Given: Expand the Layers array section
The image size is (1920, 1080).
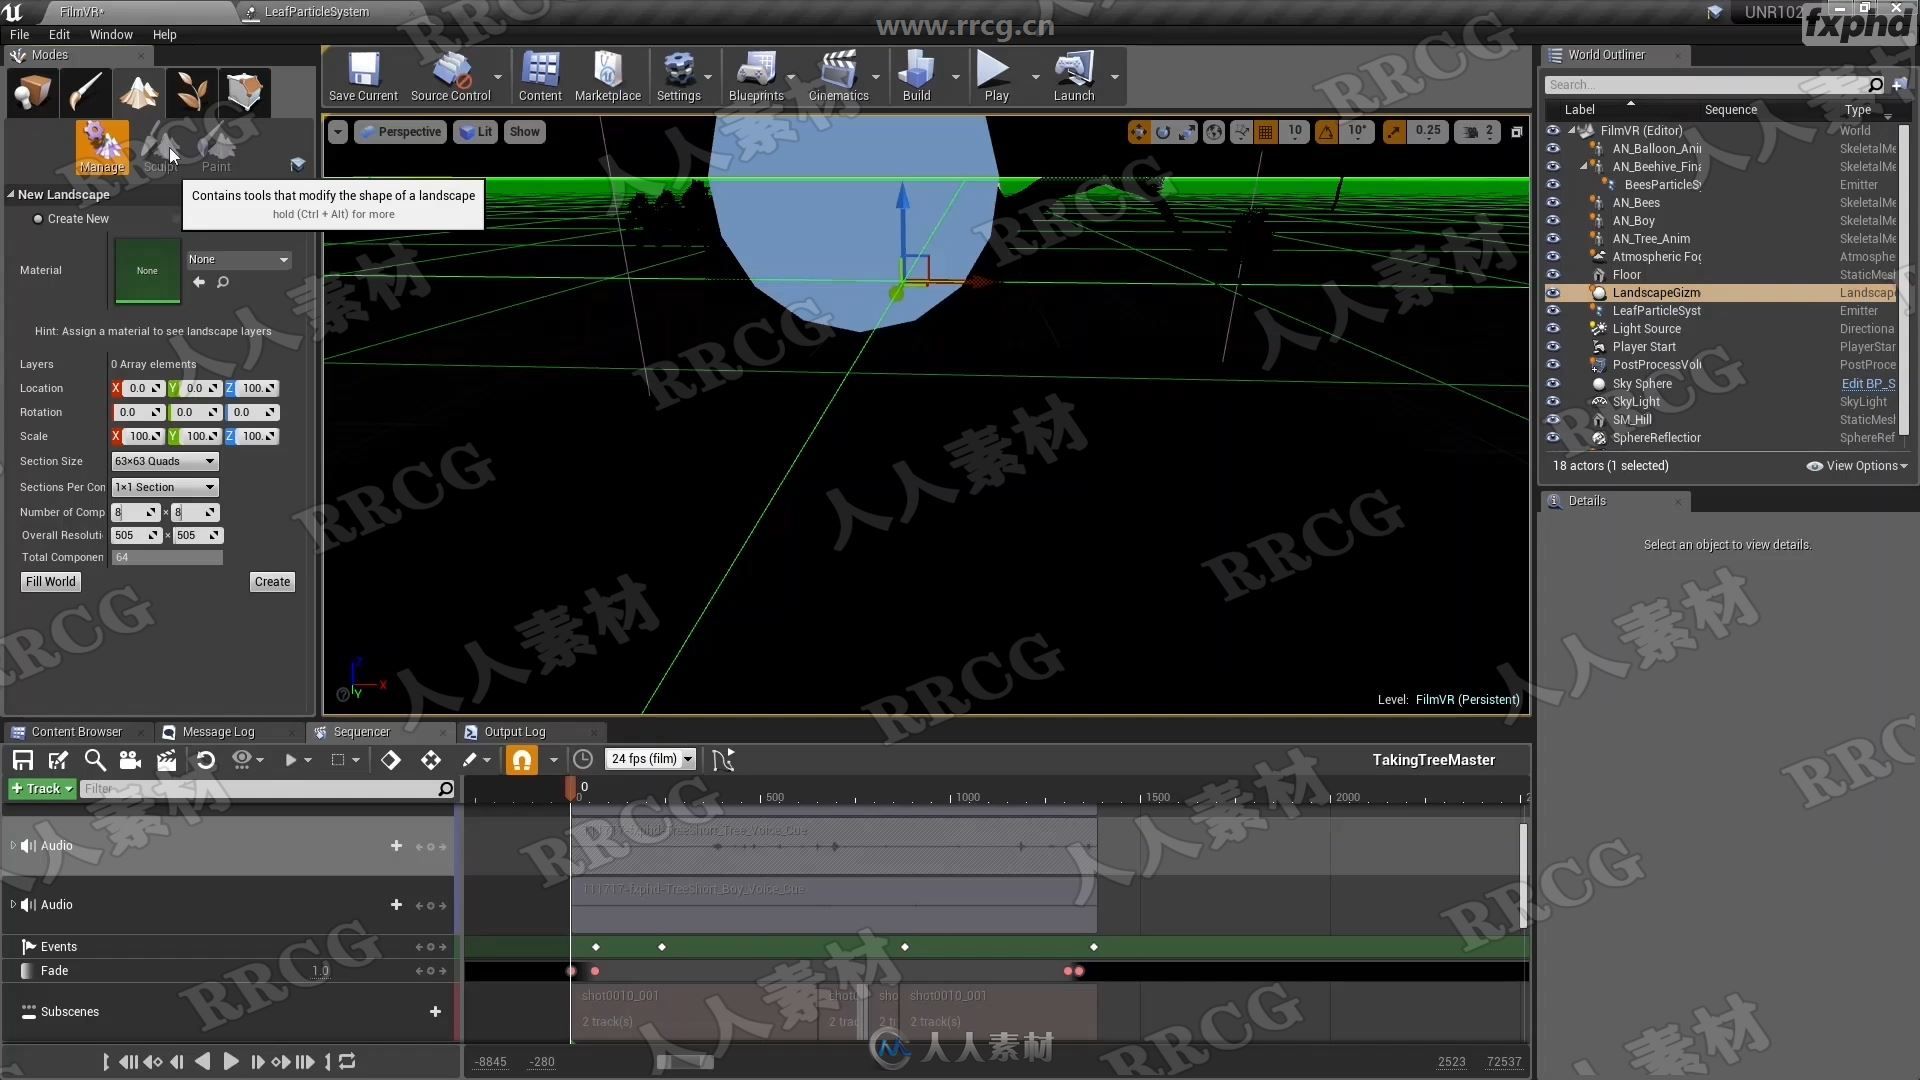Looking at the screenshot, I should pyautogui.click(x=13, y=363).
